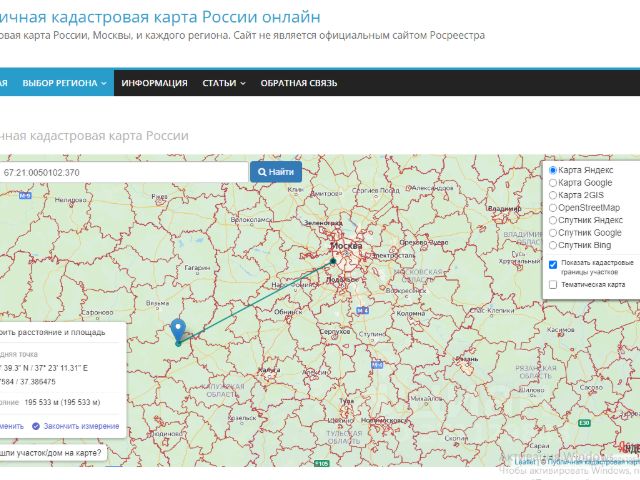
Task: Select Карта Яндекс radio button
Action: 553,170
